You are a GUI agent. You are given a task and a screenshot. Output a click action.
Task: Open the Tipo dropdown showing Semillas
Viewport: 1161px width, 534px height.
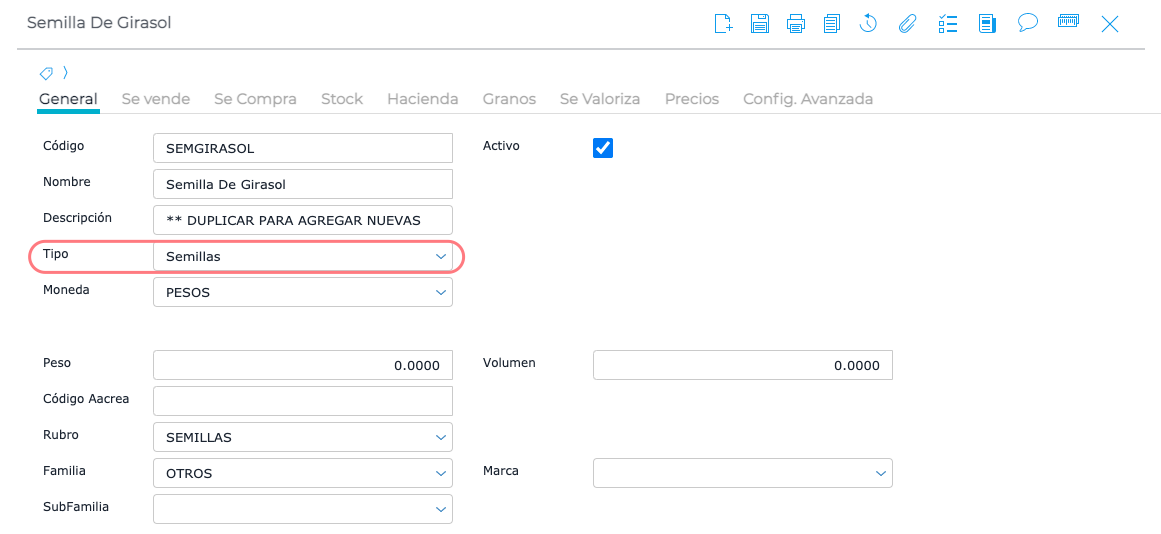302,257
